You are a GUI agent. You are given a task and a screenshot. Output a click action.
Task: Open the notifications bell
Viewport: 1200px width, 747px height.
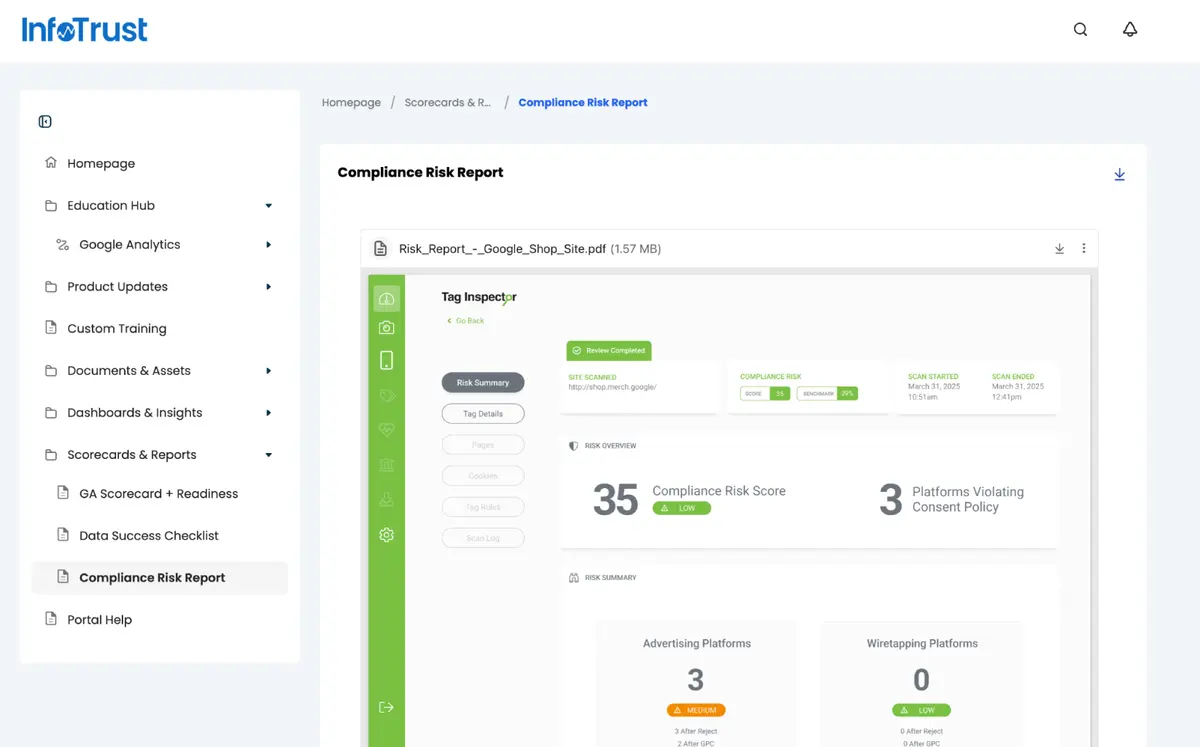[x=1130, y=30]
